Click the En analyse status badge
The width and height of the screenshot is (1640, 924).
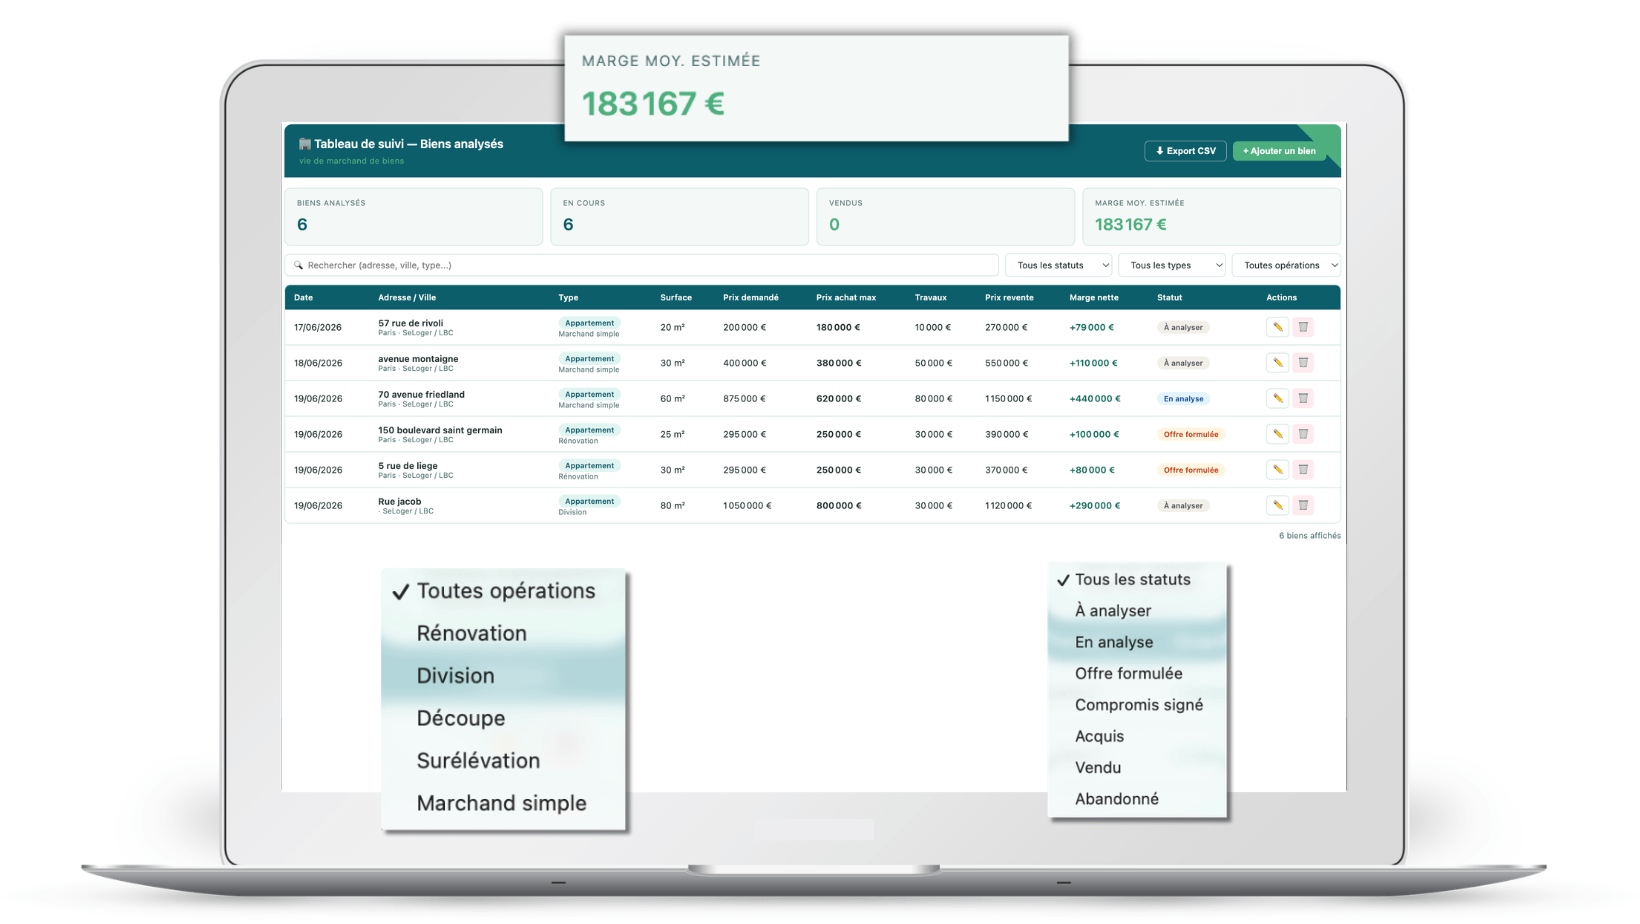[x=1184, y=399]
